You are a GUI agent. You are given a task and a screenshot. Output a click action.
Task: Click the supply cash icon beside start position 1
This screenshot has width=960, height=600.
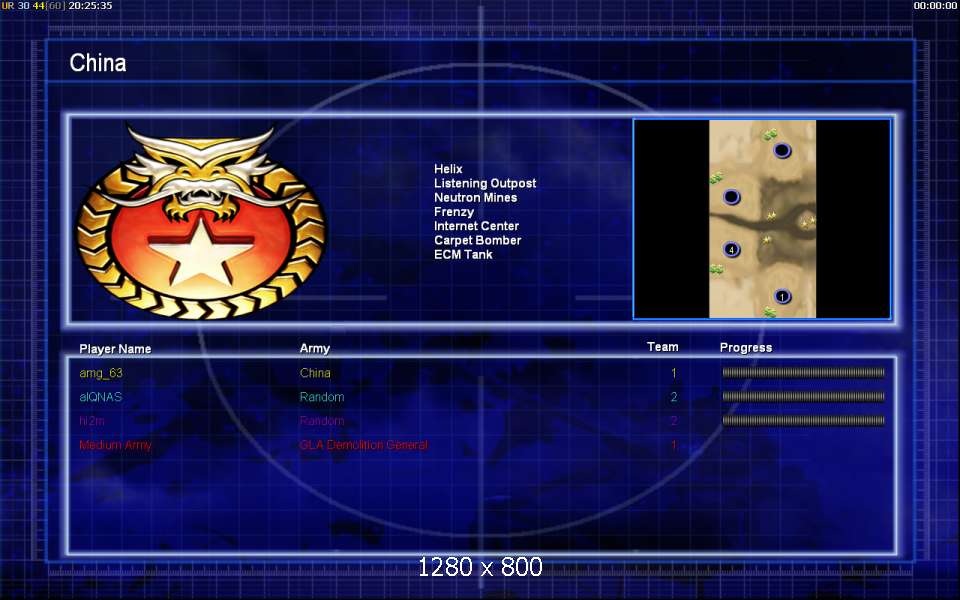(x=770, y=312)
